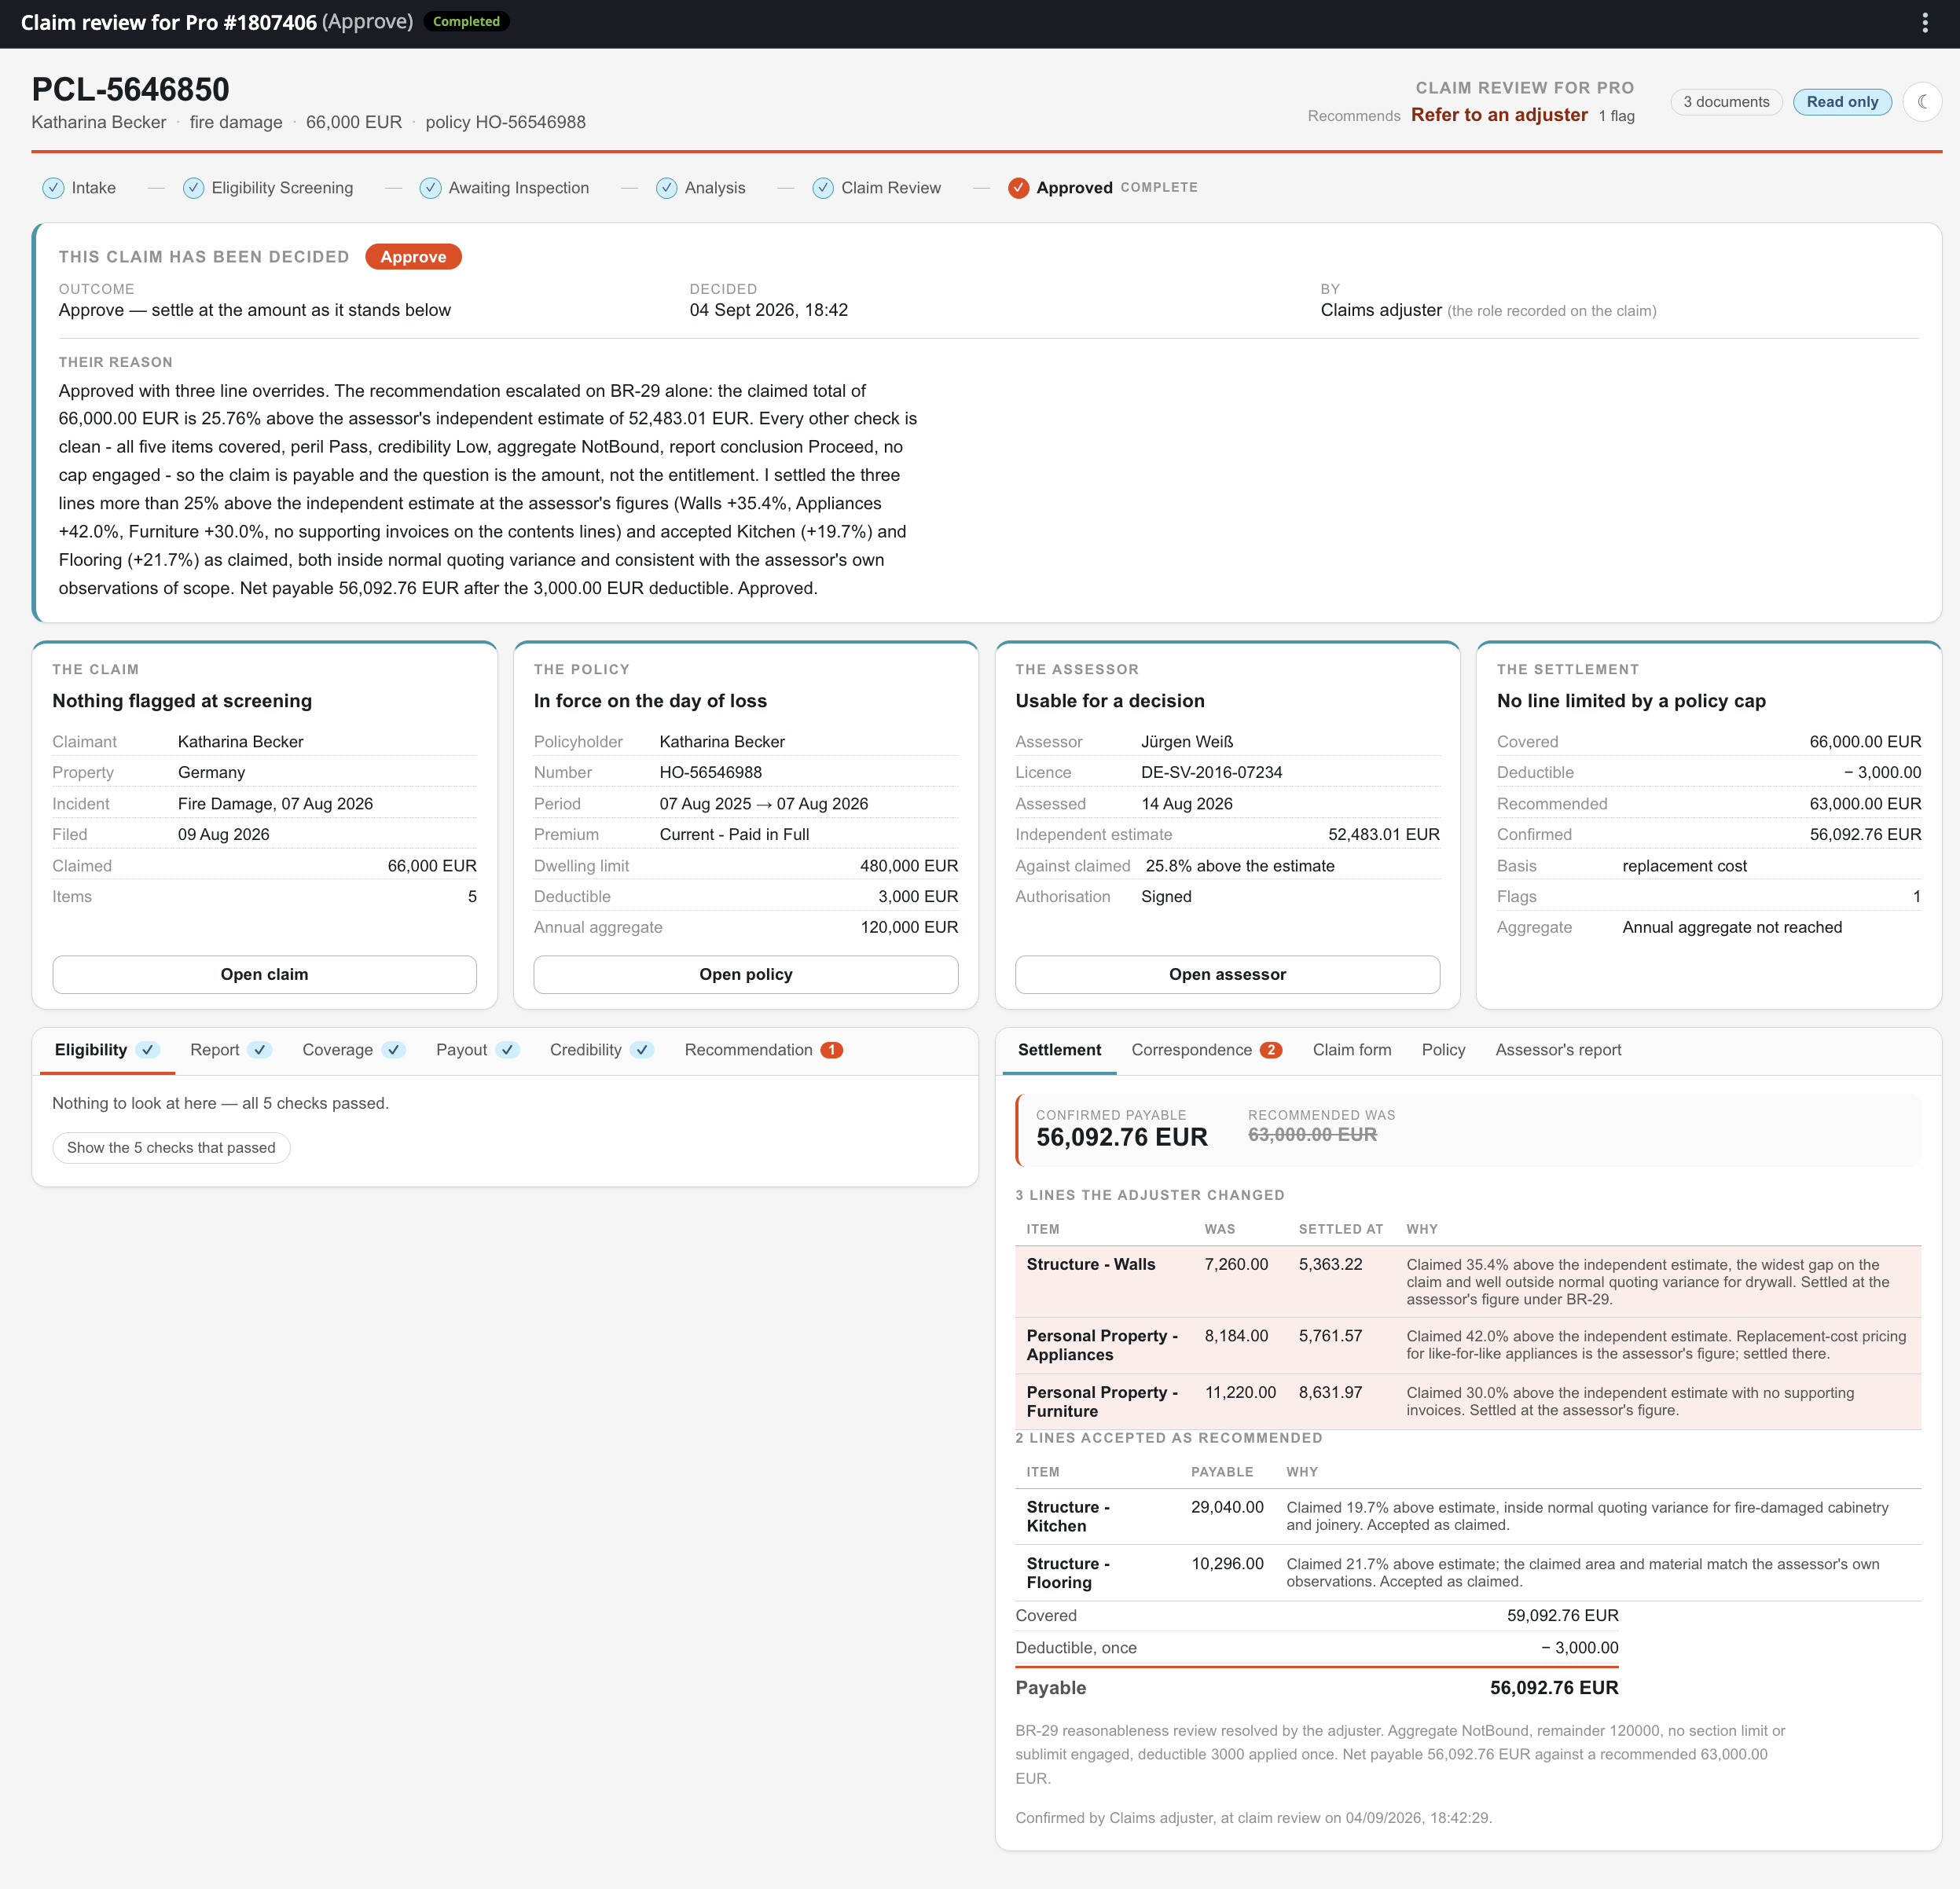Click the Analysis stage check icon

pyautogui.click(x=666, y=188)
